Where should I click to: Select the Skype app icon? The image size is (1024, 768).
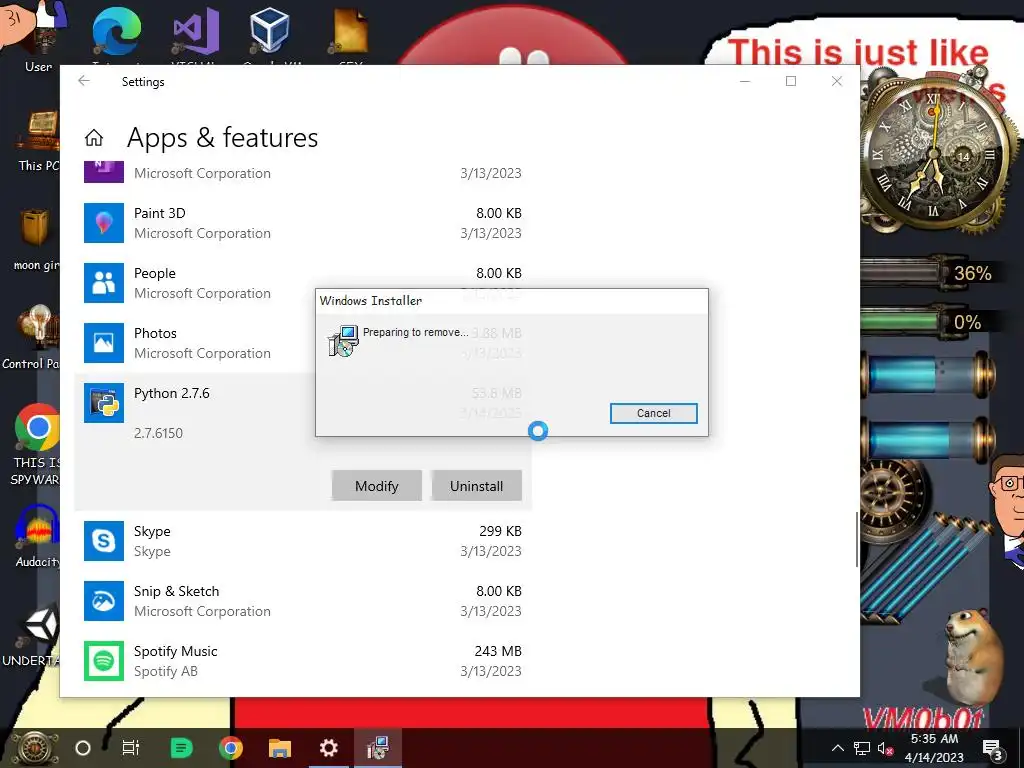[104, 541]
